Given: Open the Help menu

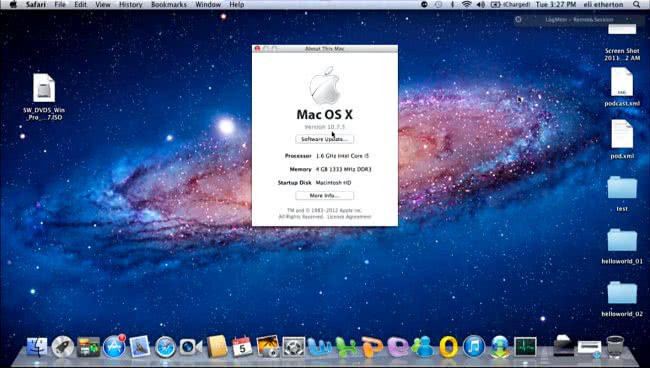Looking at the screenshot, I should pyautogui.click(x=237, y=5).
